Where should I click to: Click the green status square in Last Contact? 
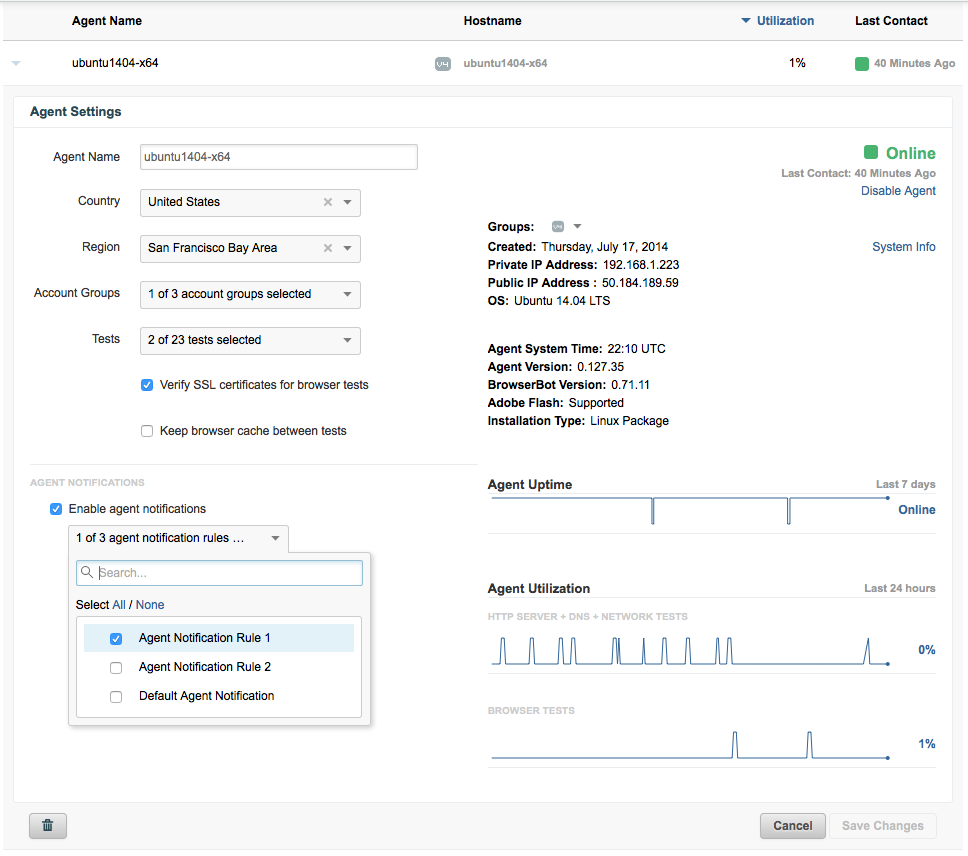[862, 63]
